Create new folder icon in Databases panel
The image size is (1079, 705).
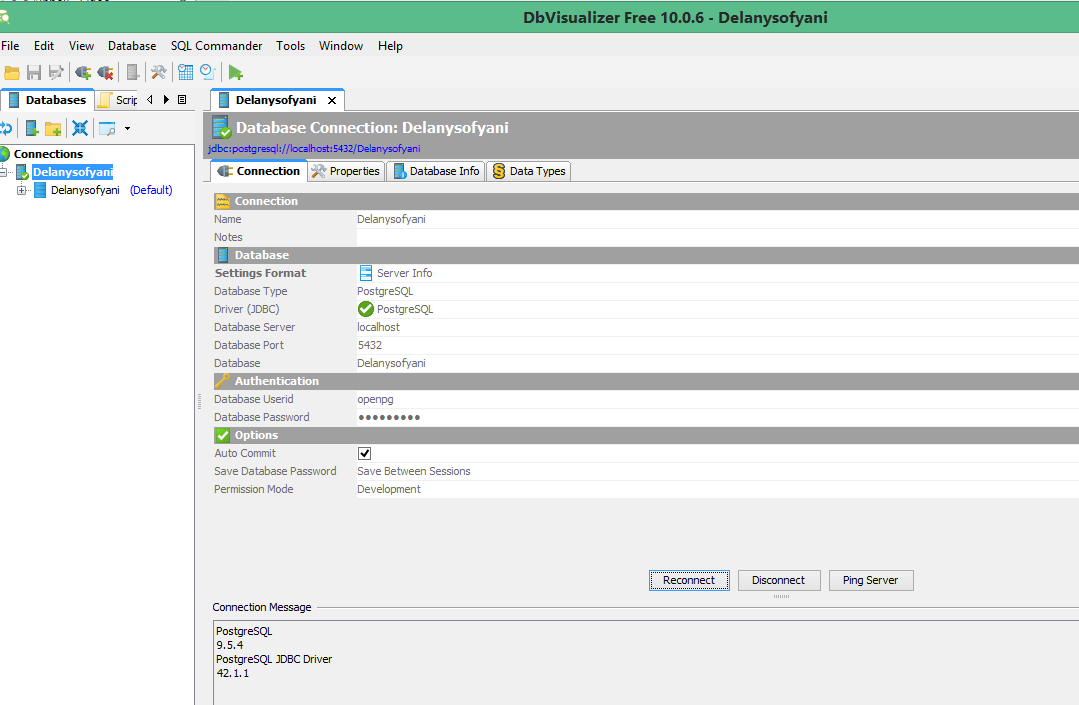[x=53, y=129]
